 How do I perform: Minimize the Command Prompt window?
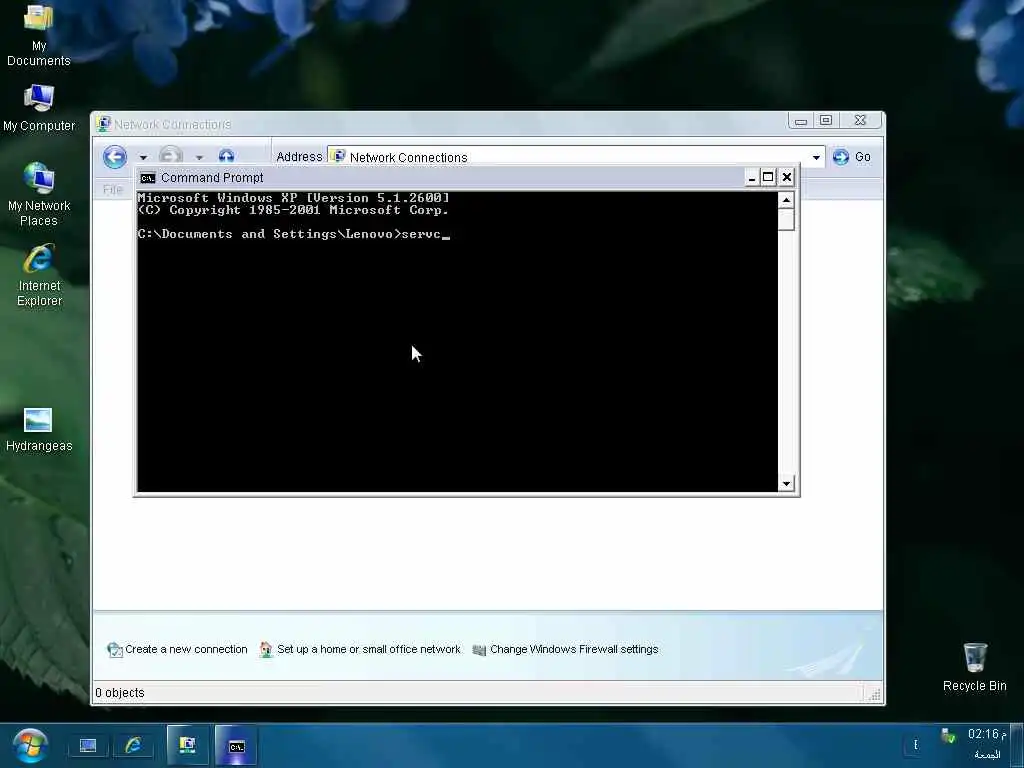752,178
